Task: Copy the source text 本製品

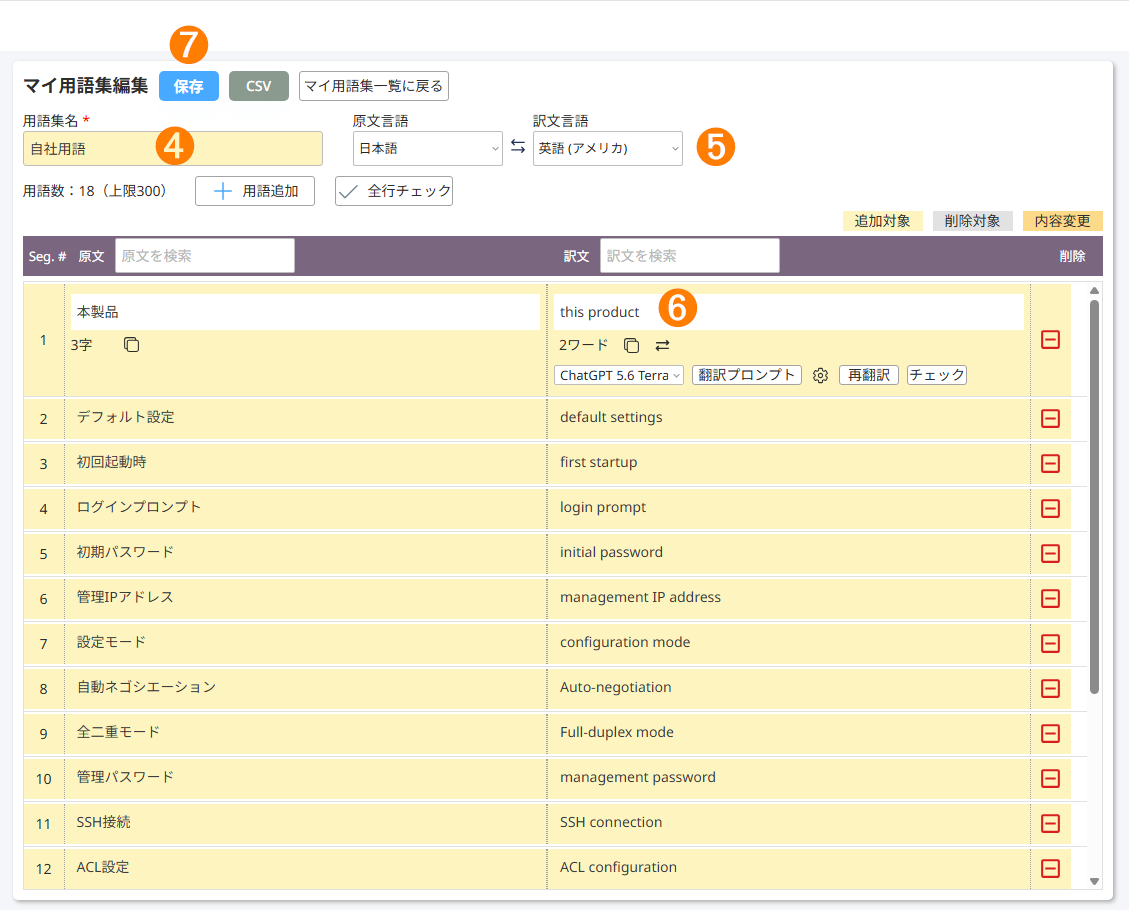Action: (x=131, y=345)
